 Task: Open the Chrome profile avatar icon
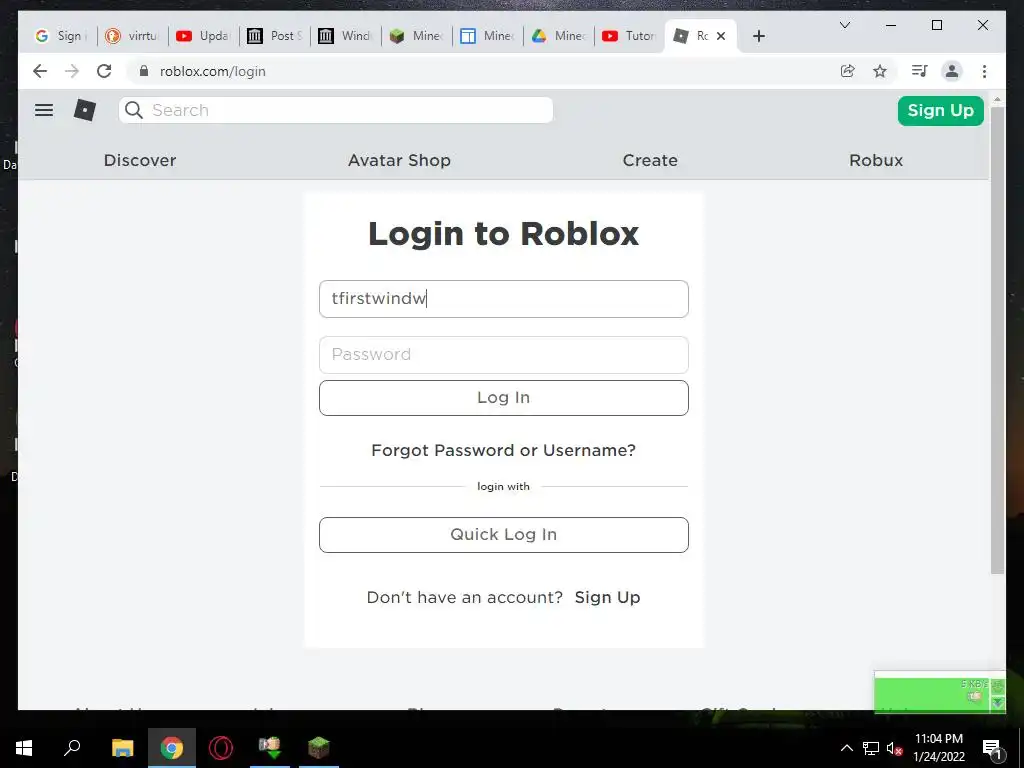coord(952,71)
